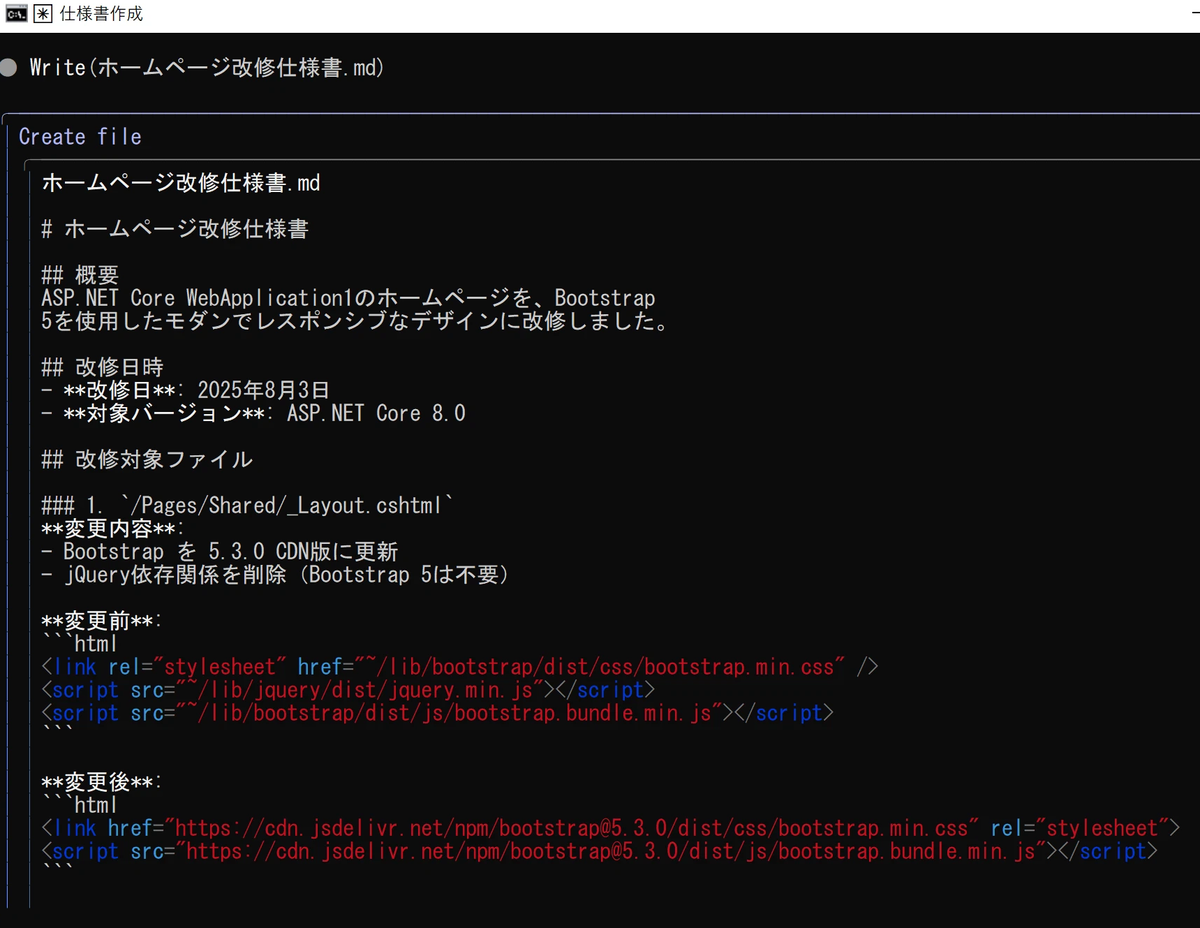This screenshot has width=1200, height=928.
Task: Click the window title 仕様書作成
Action: coord(101,14)
